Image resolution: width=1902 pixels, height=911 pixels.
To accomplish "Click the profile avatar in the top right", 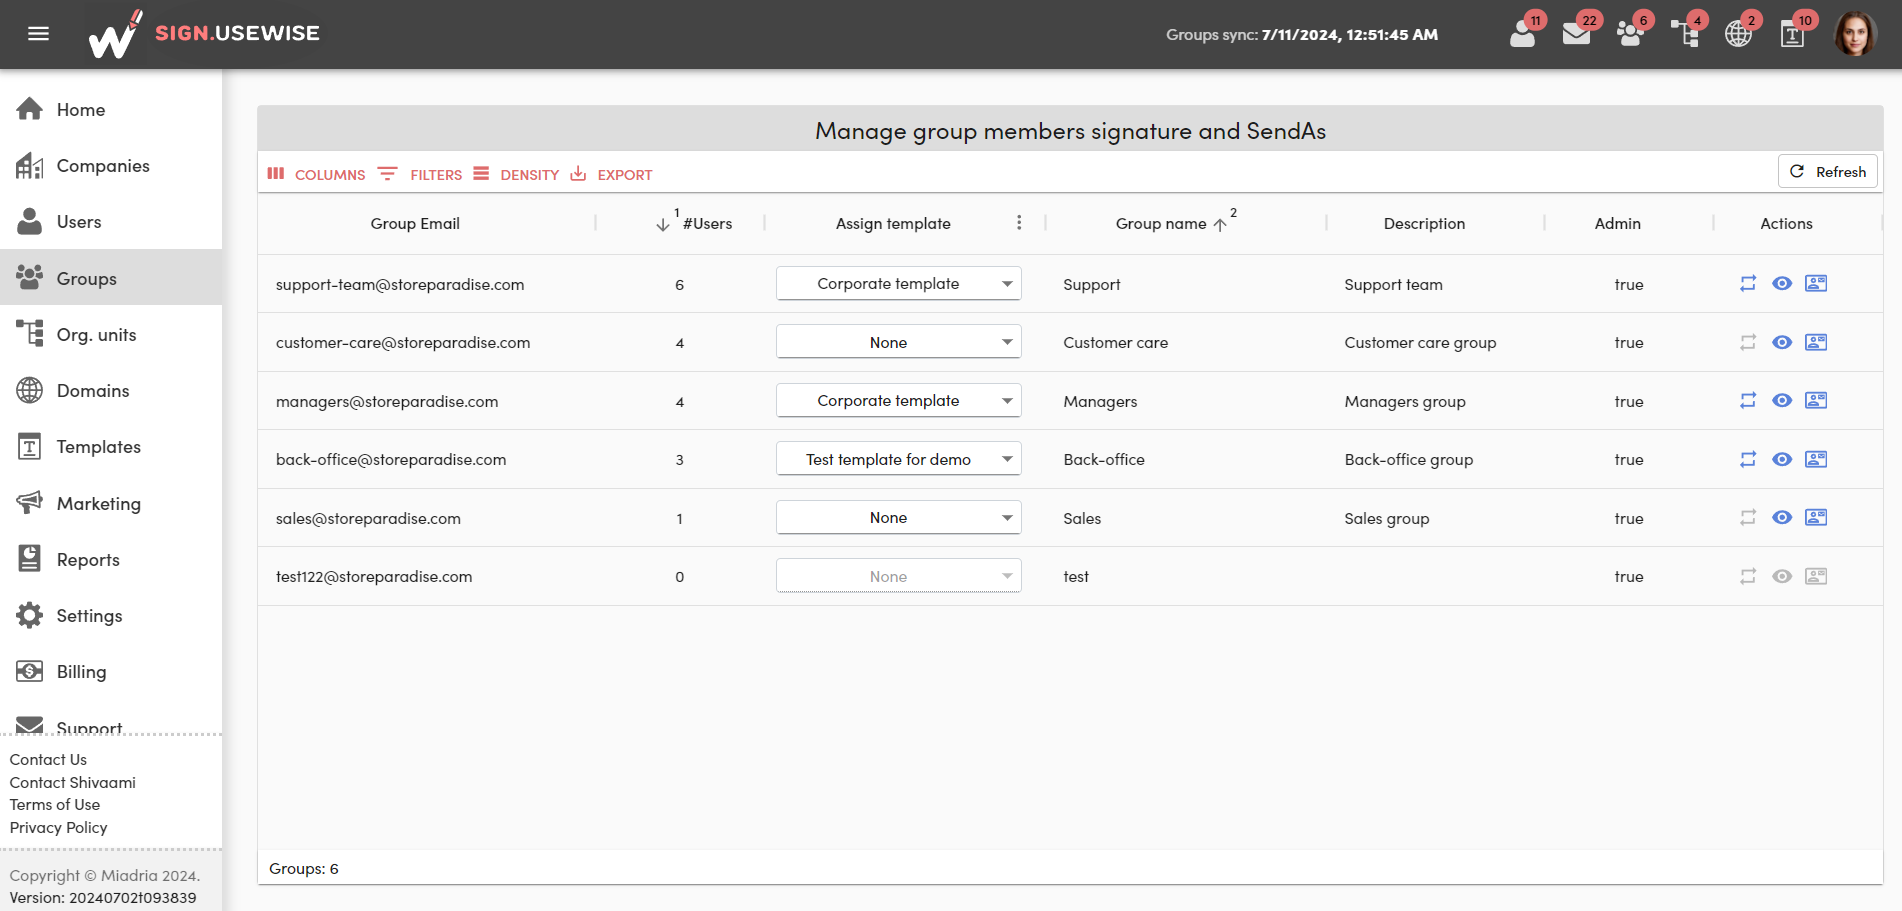I will (1855, 33).
